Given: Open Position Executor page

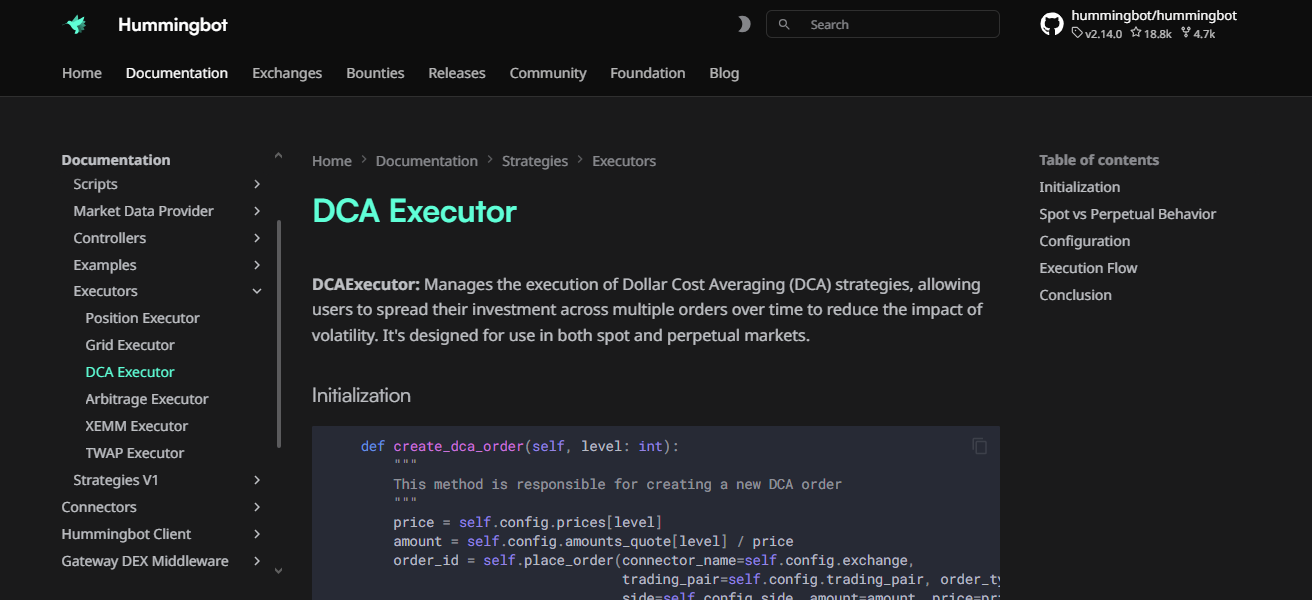Looking at the screenshot, I should 142,318.
